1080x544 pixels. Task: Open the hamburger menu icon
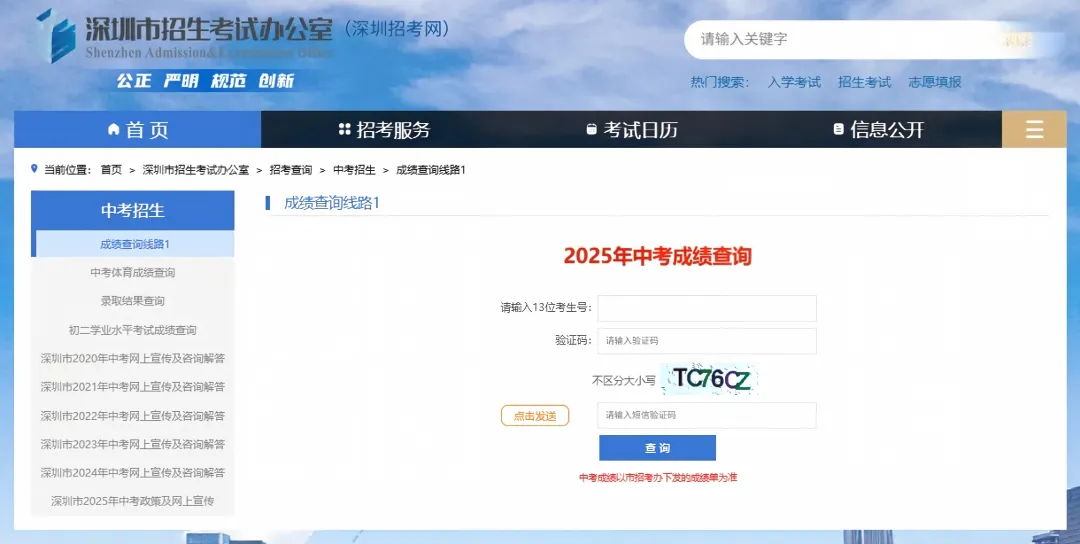click(1034, 129)
